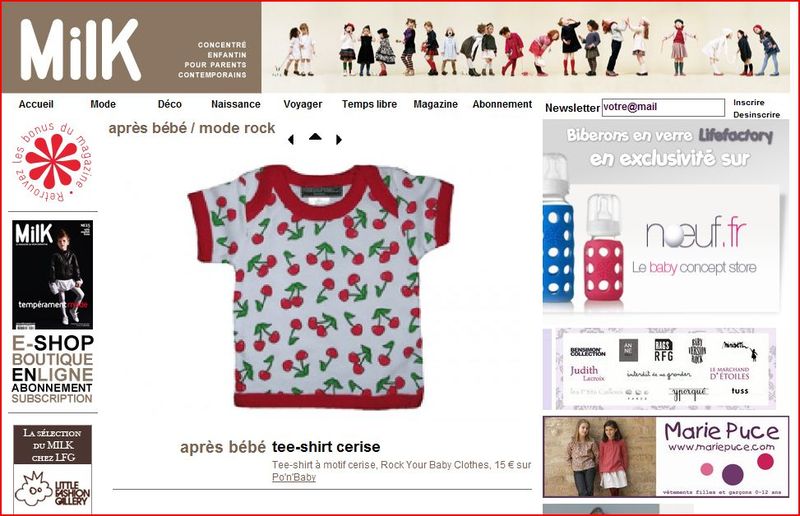Screen dimensions: 800x516
Task: Click the Marie Puce advertisement banner
Action: pyautogui.click(x=666, y=456)
